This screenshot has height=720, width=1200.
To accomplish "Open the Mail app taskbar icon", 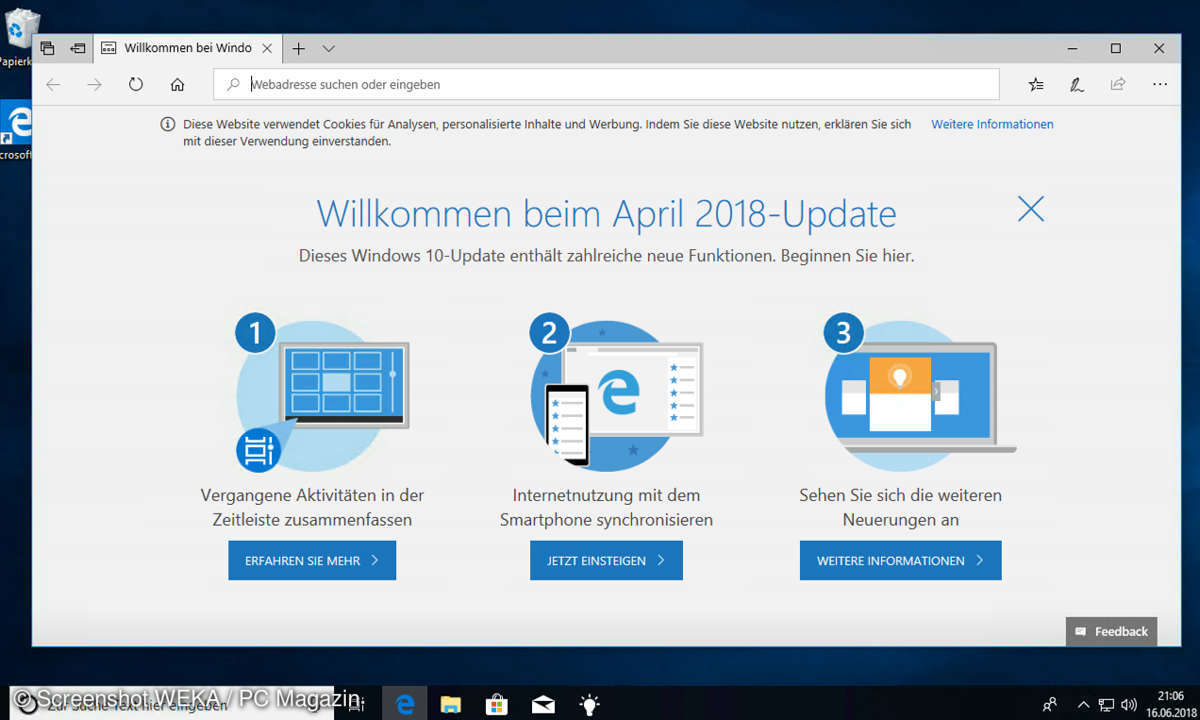I will tap(543, 704).
